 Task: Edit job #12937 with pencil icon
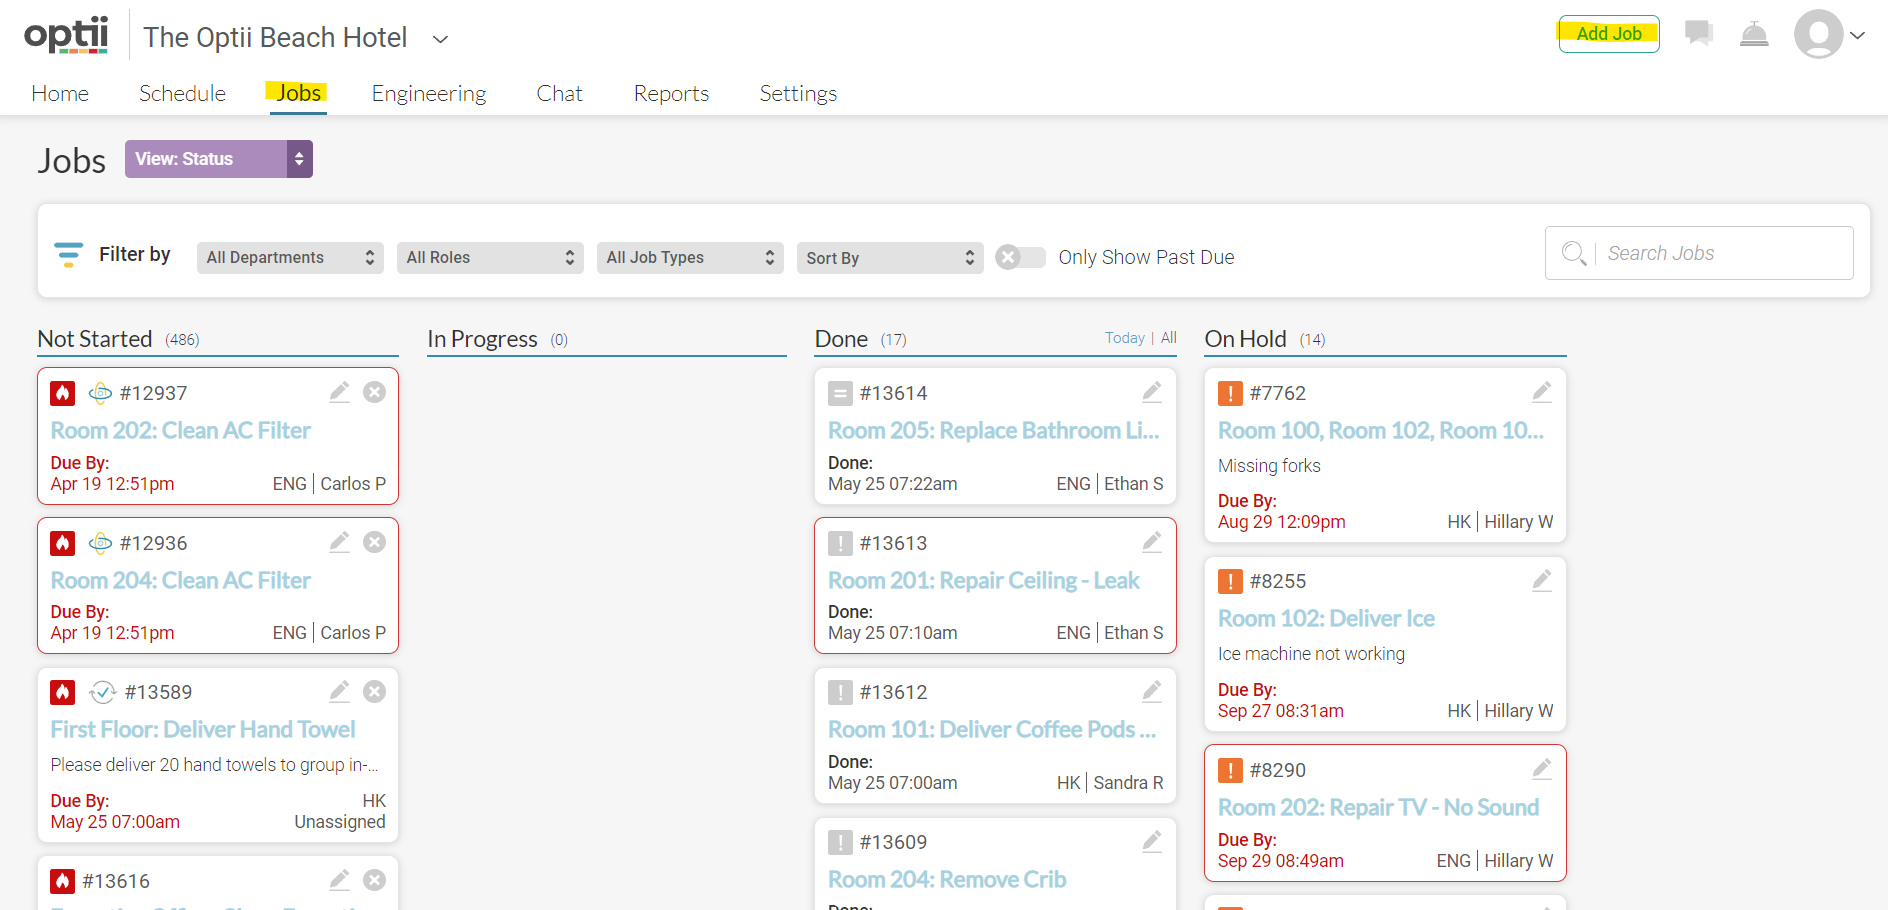tap(340, 392)
